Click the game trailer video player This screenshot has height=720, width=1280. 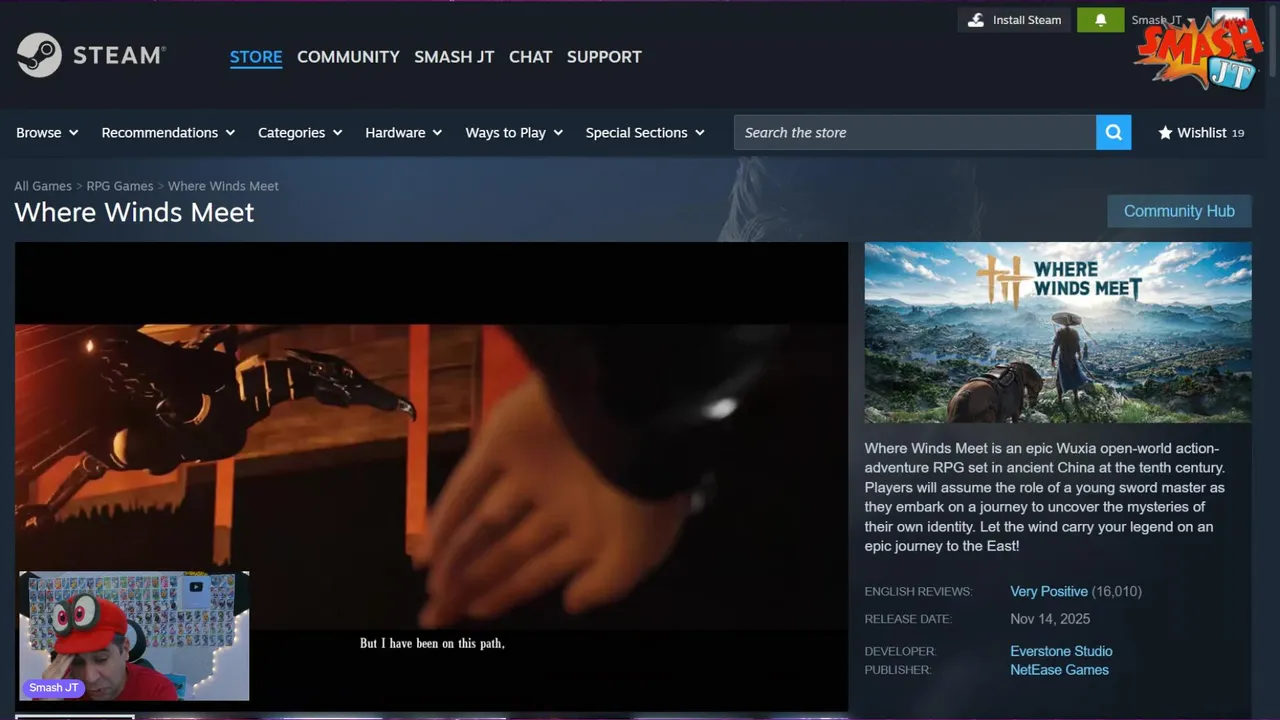(x=431, y=476)
